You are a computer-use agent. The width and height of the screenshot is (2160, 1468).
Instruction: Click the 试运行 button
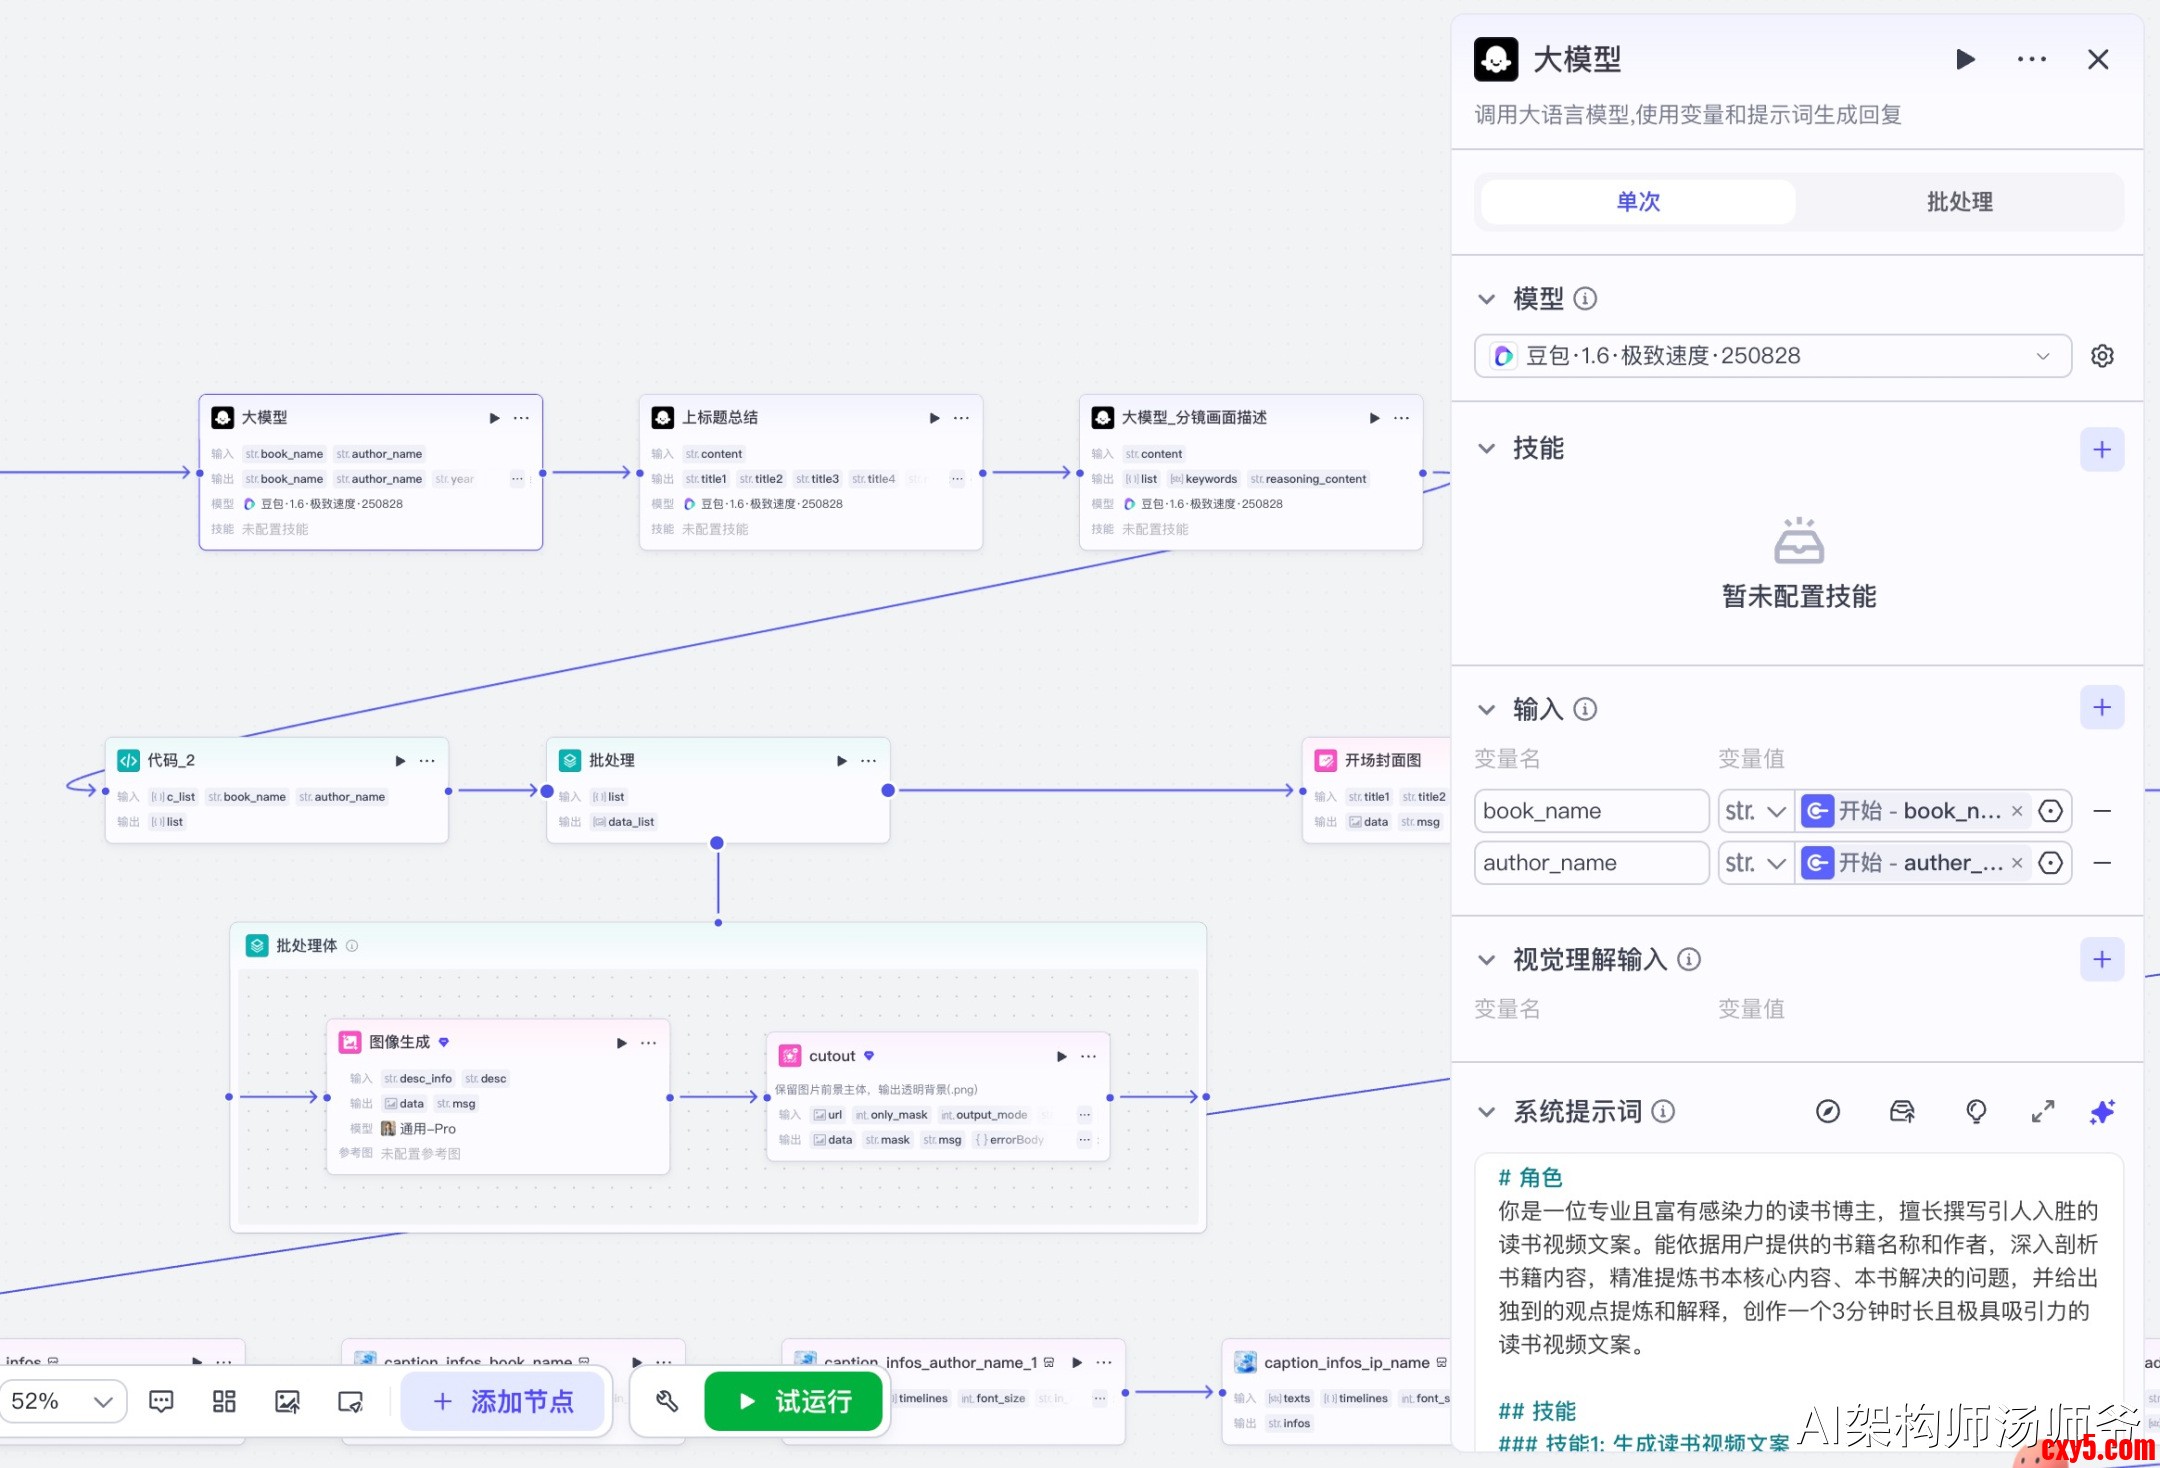pyautogui.click(x=795, y=1401)
